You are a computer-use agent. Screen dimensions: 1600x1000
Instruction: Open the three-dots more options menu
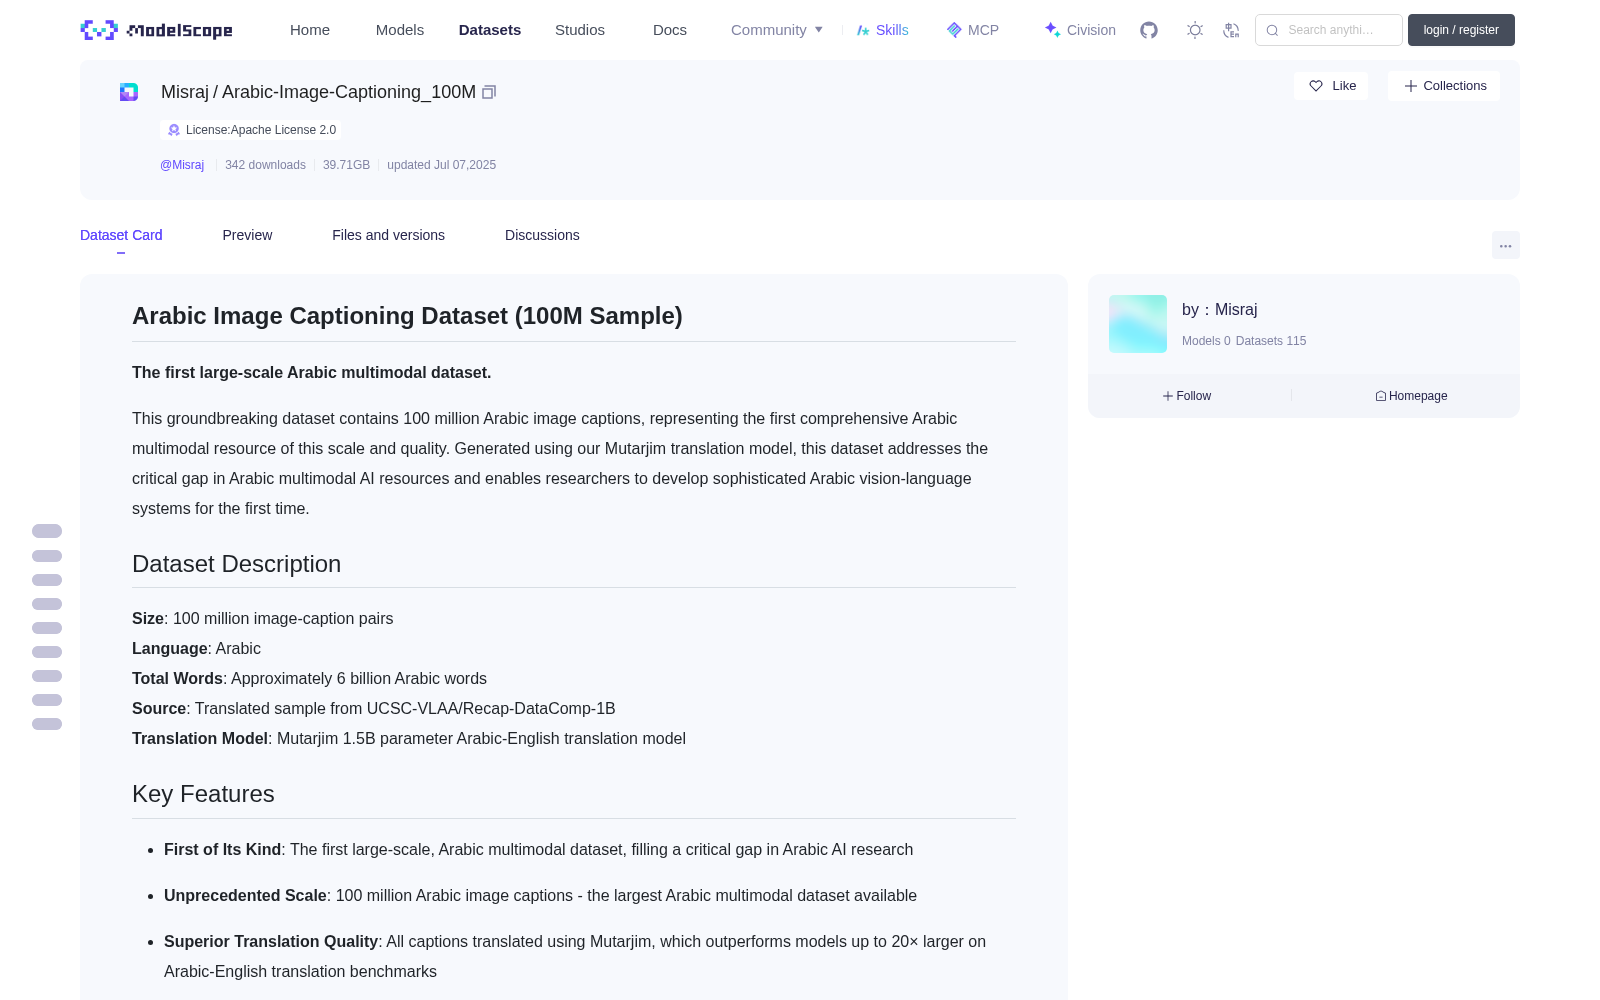coord(1505,245)
